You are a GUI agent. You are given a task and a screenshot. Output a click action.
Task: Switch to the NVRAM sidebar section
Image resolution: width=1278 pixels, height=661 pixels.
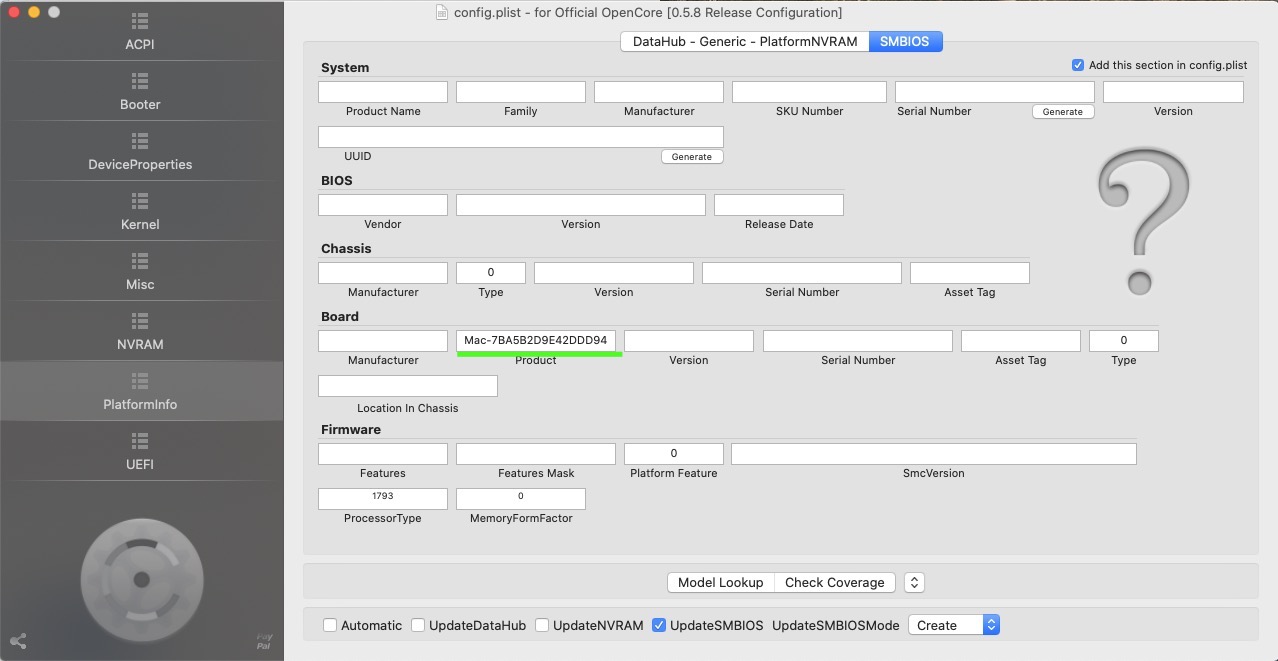tap(140, 331)
